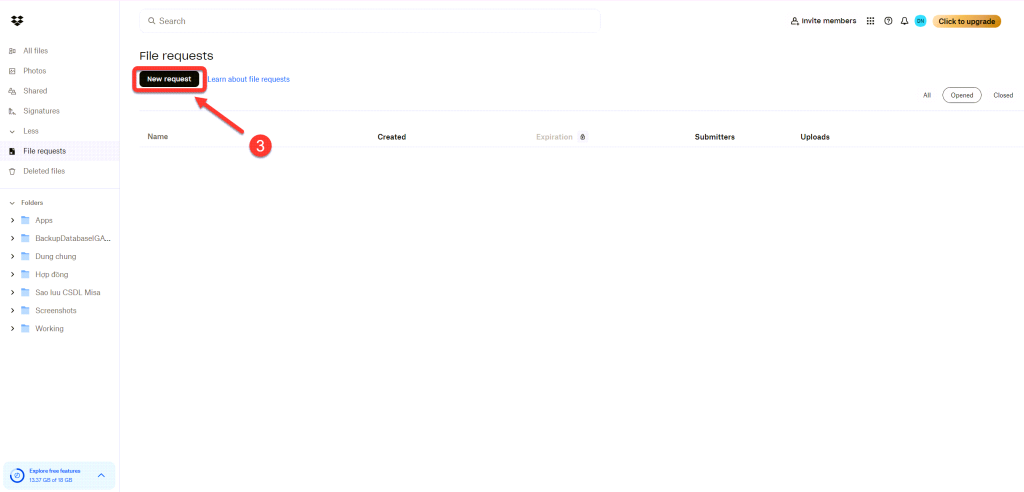
Task: Open Learn about file requests link
Action: [248, 79]
